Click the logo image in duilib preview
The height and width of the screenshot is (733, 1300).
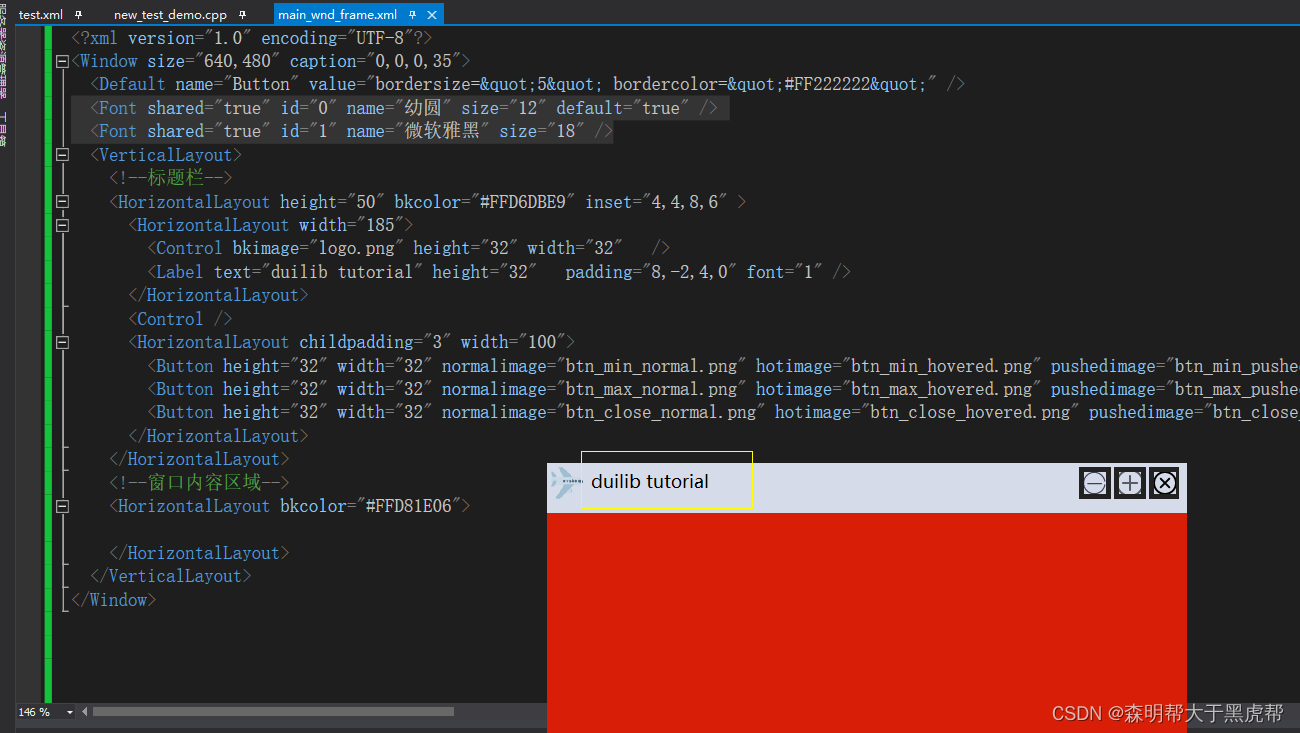565,483
